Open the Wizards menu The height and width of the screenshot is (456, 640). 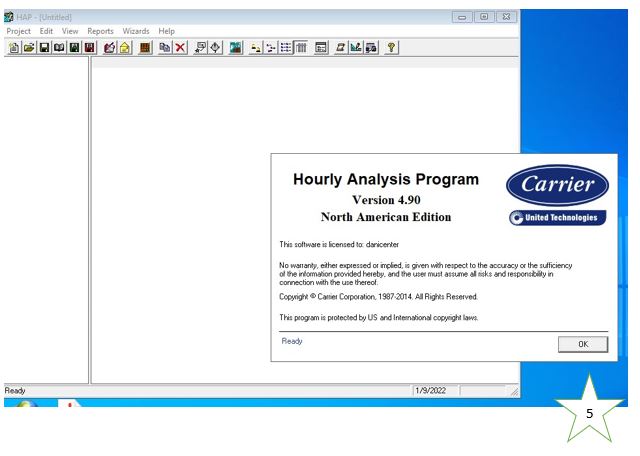[x=136, y=31]
